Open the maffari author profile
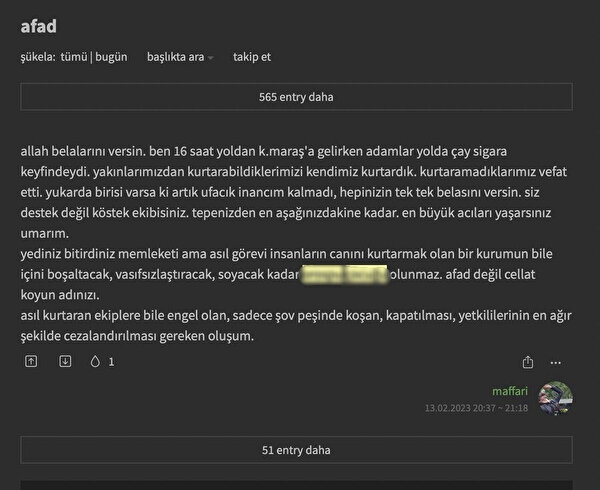 (x=510, y=391)
